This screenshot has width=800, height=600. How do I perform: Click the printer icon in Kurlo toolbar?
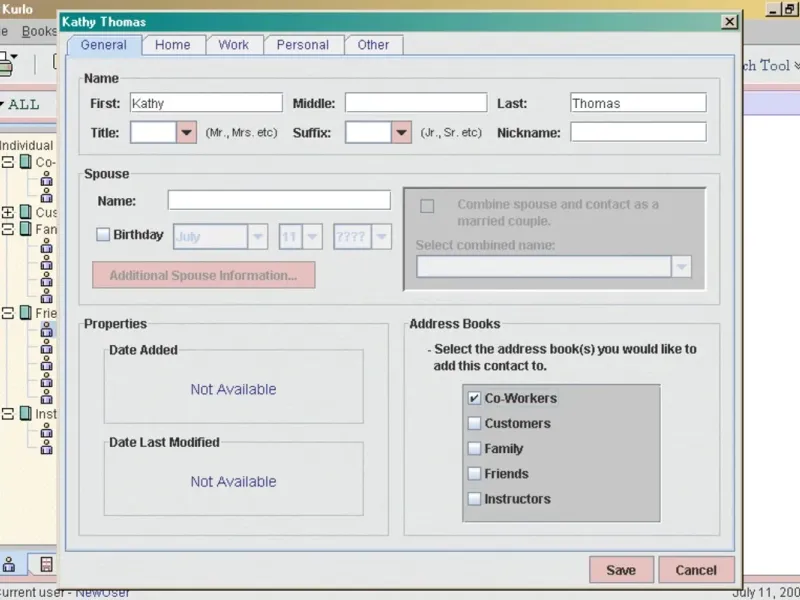(6, 65)
